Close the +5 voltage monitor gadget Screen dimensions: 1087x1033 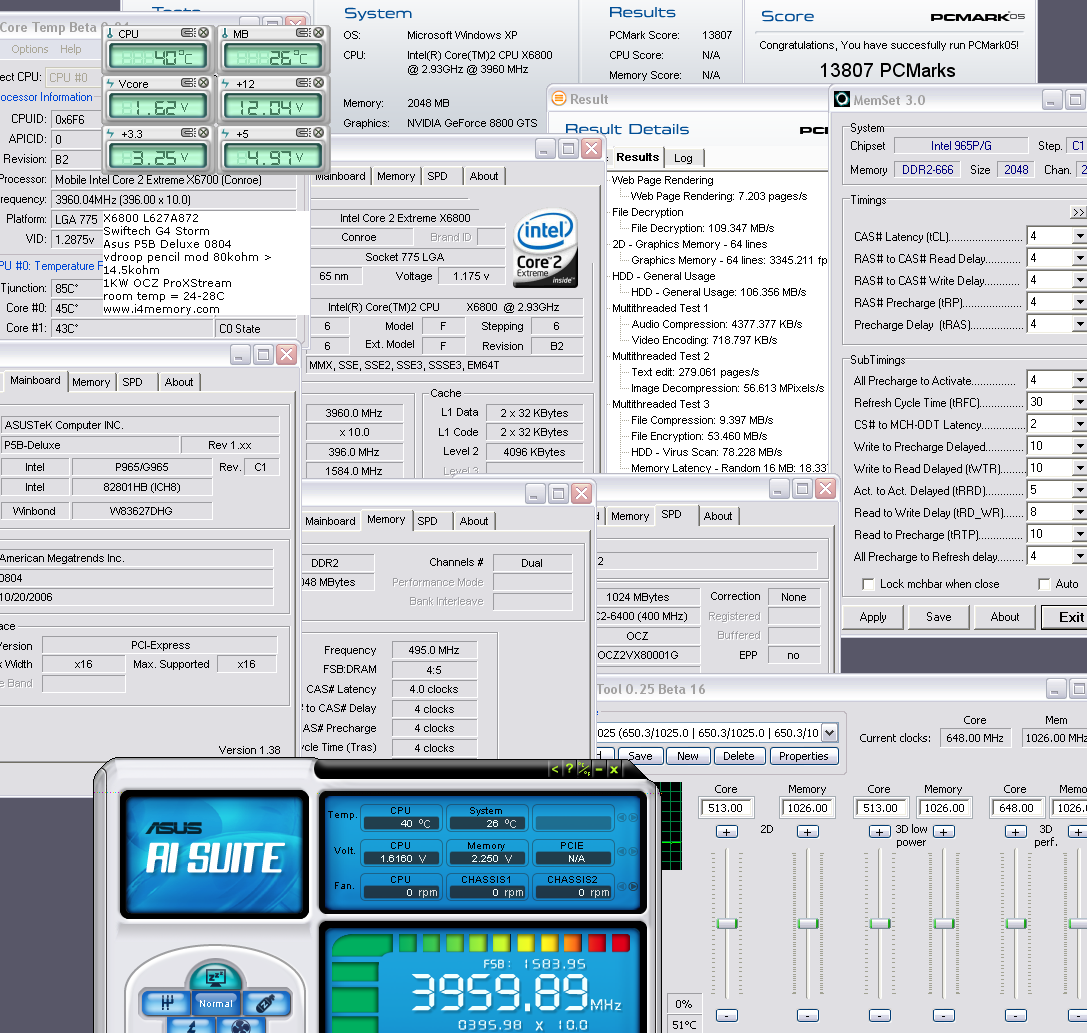pyautogui.click(x=318, y=132)
